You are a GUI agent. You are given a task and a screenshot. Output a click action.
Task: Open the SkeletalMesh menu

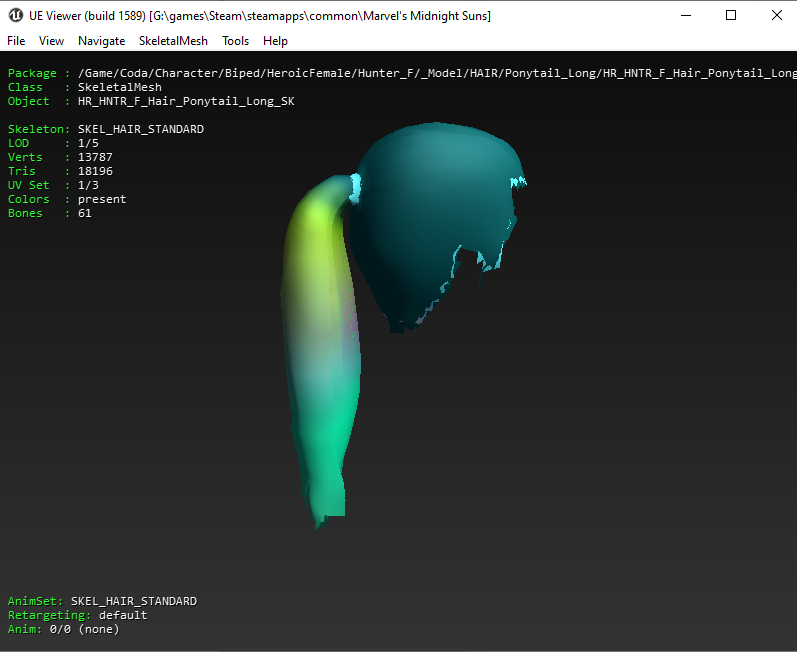click(x=173, y=41)
